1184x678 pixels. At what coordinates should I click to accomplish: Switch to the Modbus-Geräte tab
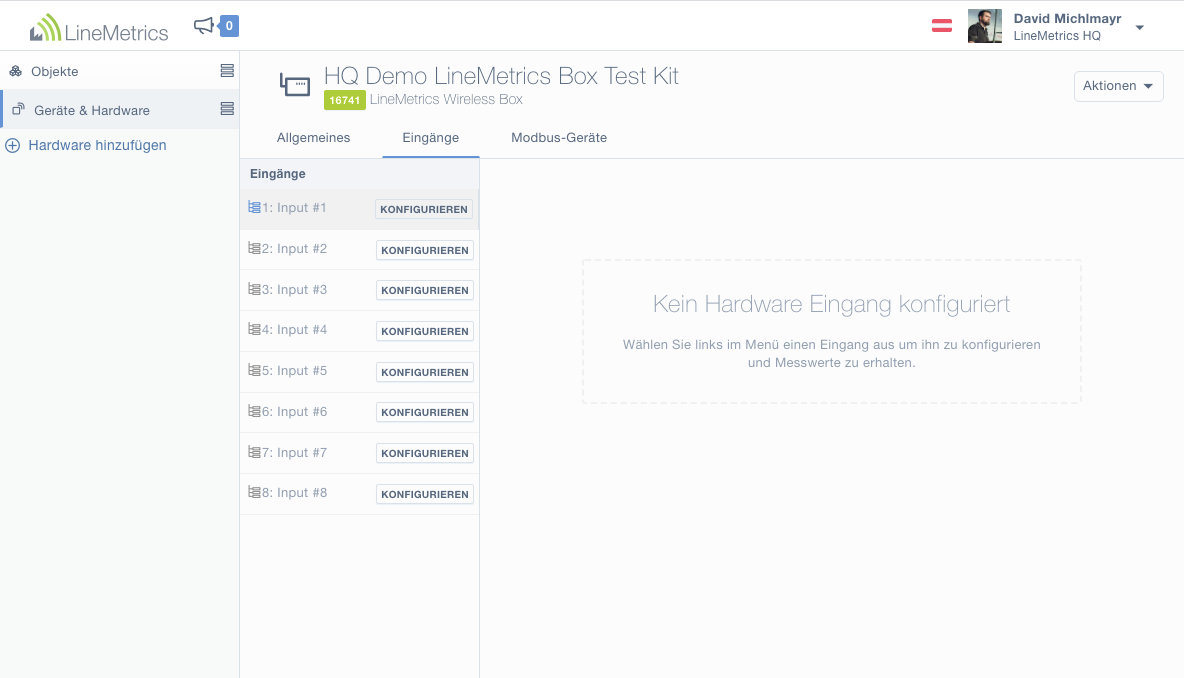(559, 137)
